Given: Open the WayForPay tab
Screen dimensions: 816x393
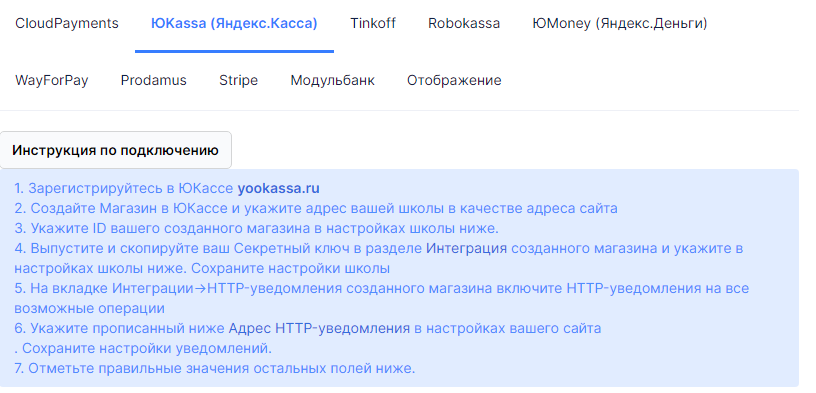Looking at the screenshot, I should tap(52, 81).
